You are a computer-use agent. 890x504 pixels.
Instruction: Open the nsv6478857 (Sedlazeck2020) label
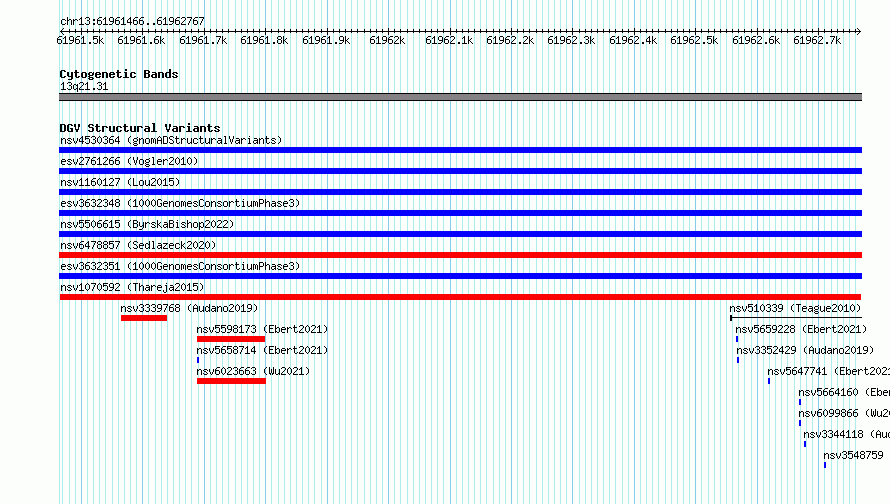pyautogui.click(x=138, y=245)
